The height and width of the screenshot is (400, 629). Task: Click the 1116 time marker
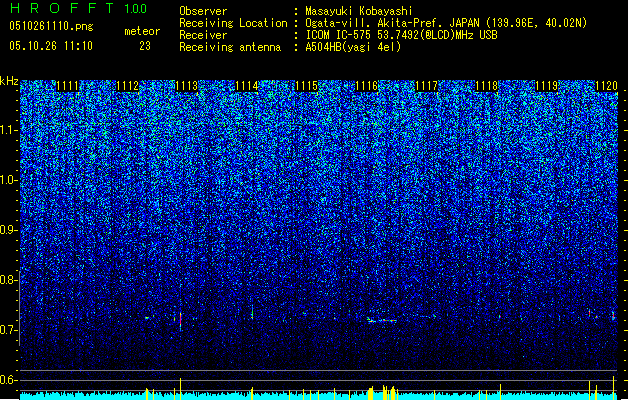click(367, 86)
